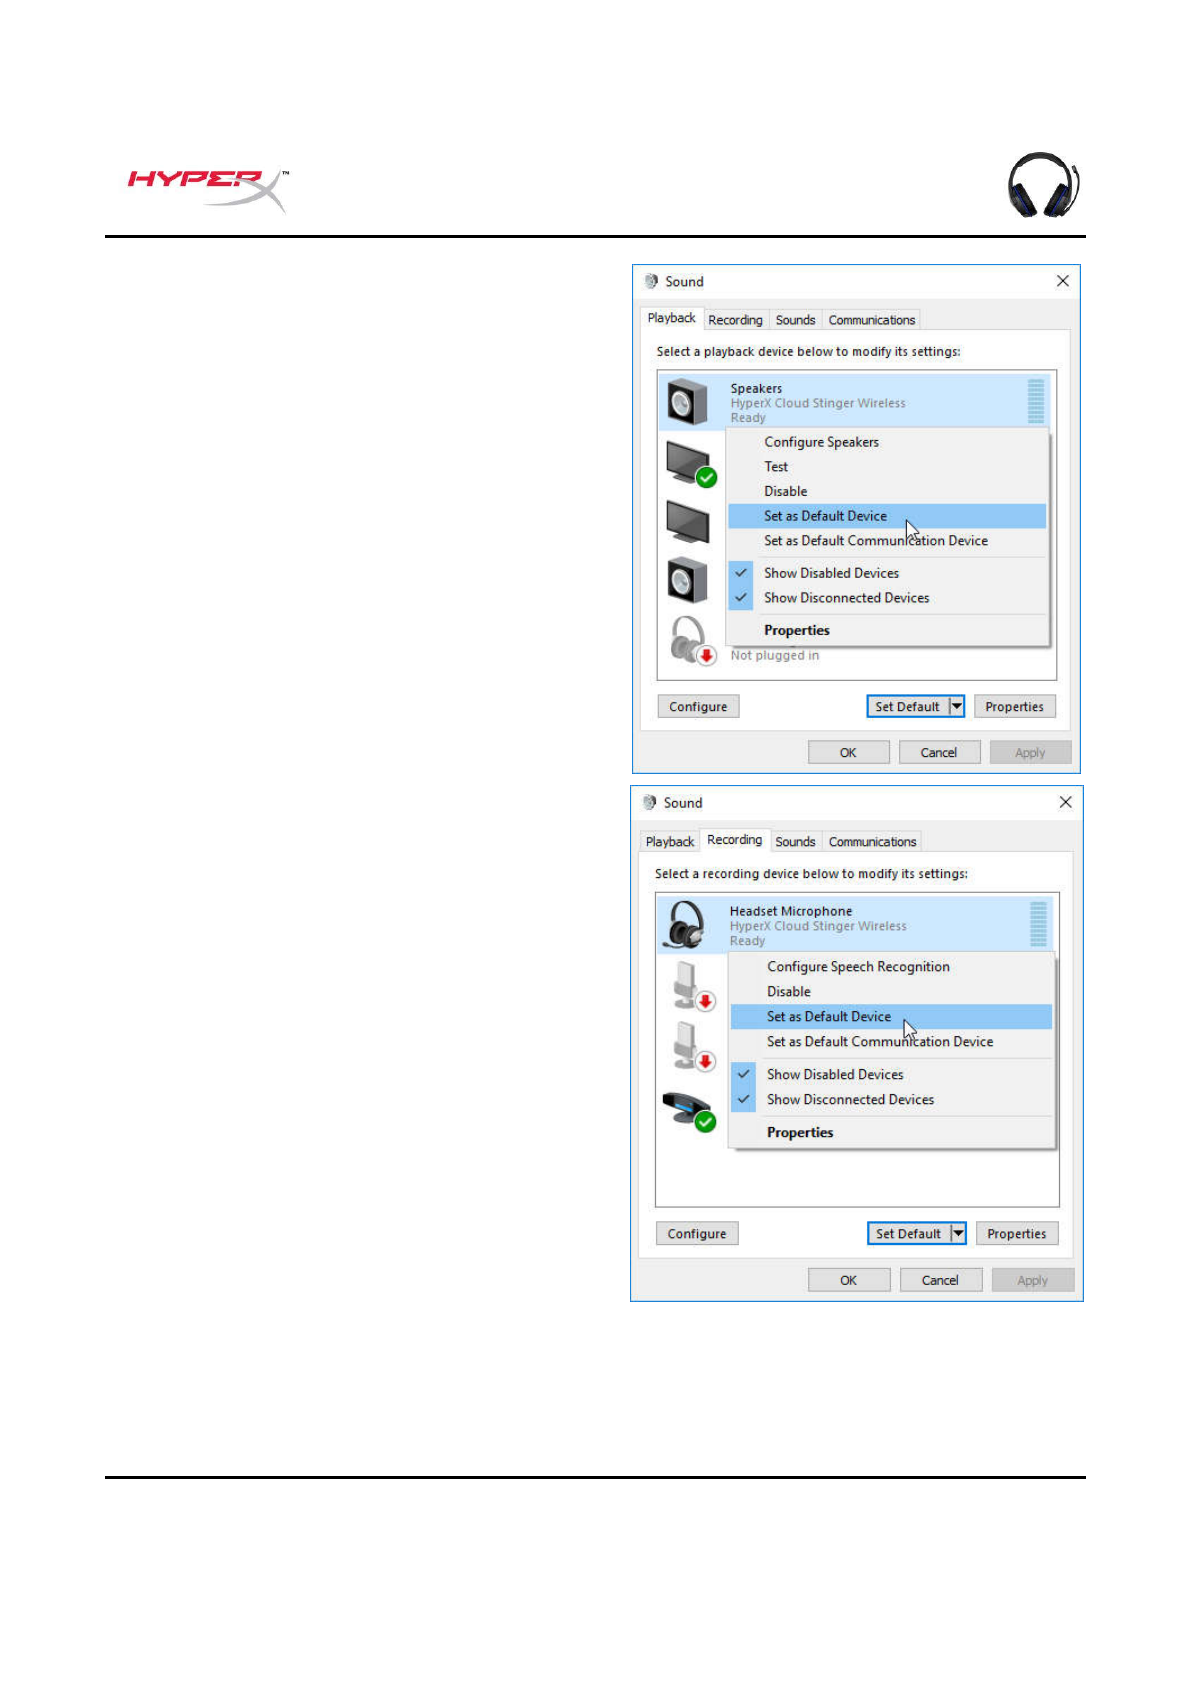Click the Sound icon in Playback window title
Viewport: 1191px width, 1684px height.
coord(651,281)
